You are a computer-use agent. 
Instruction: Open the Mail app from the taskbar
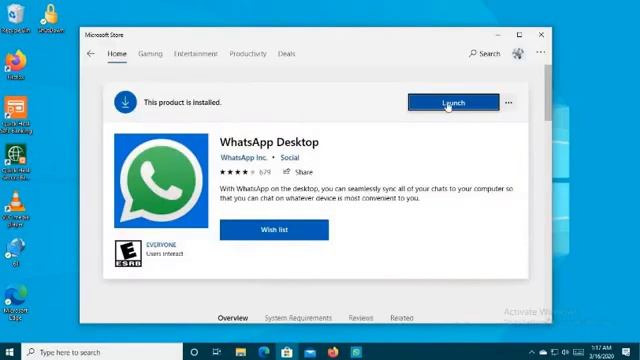pos(310,352)
